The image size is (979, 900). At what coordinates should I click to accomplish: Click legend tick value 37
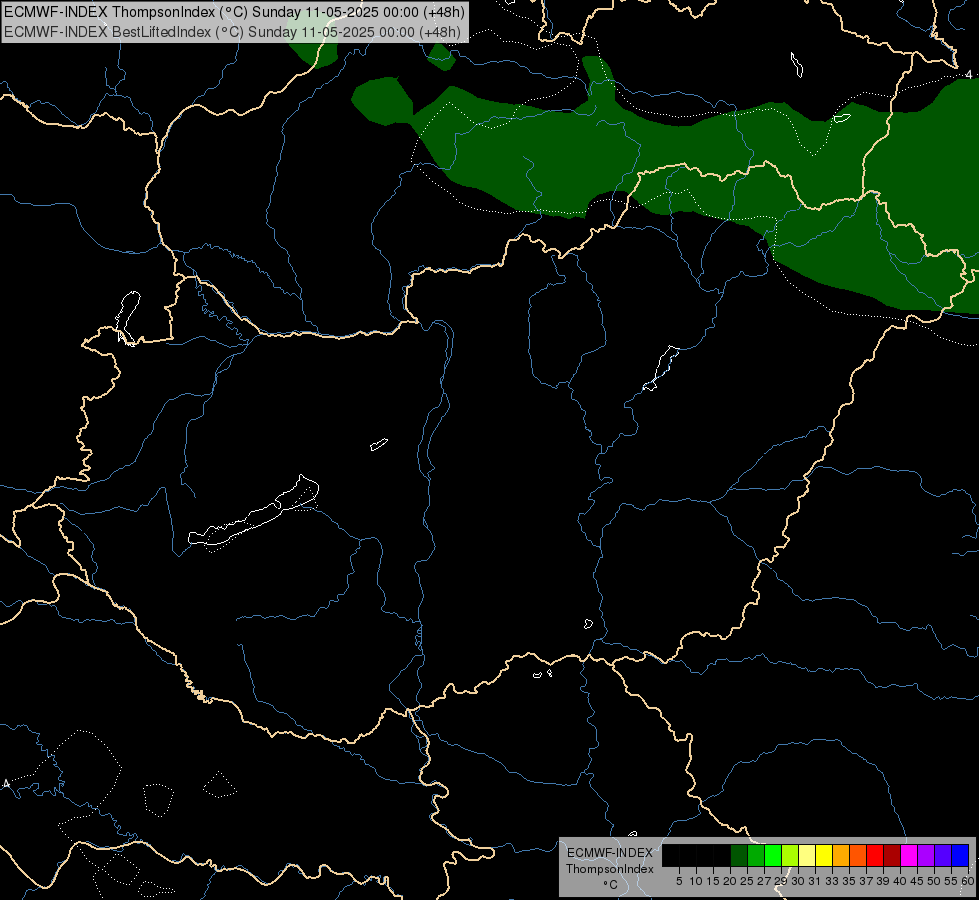pos(866,881)
